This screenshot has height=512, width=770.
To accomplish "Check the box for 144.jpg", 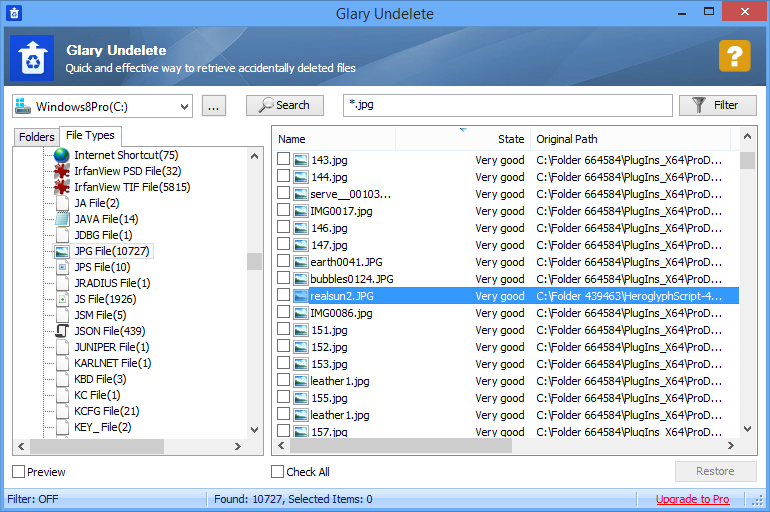I will tap(283, 176).
